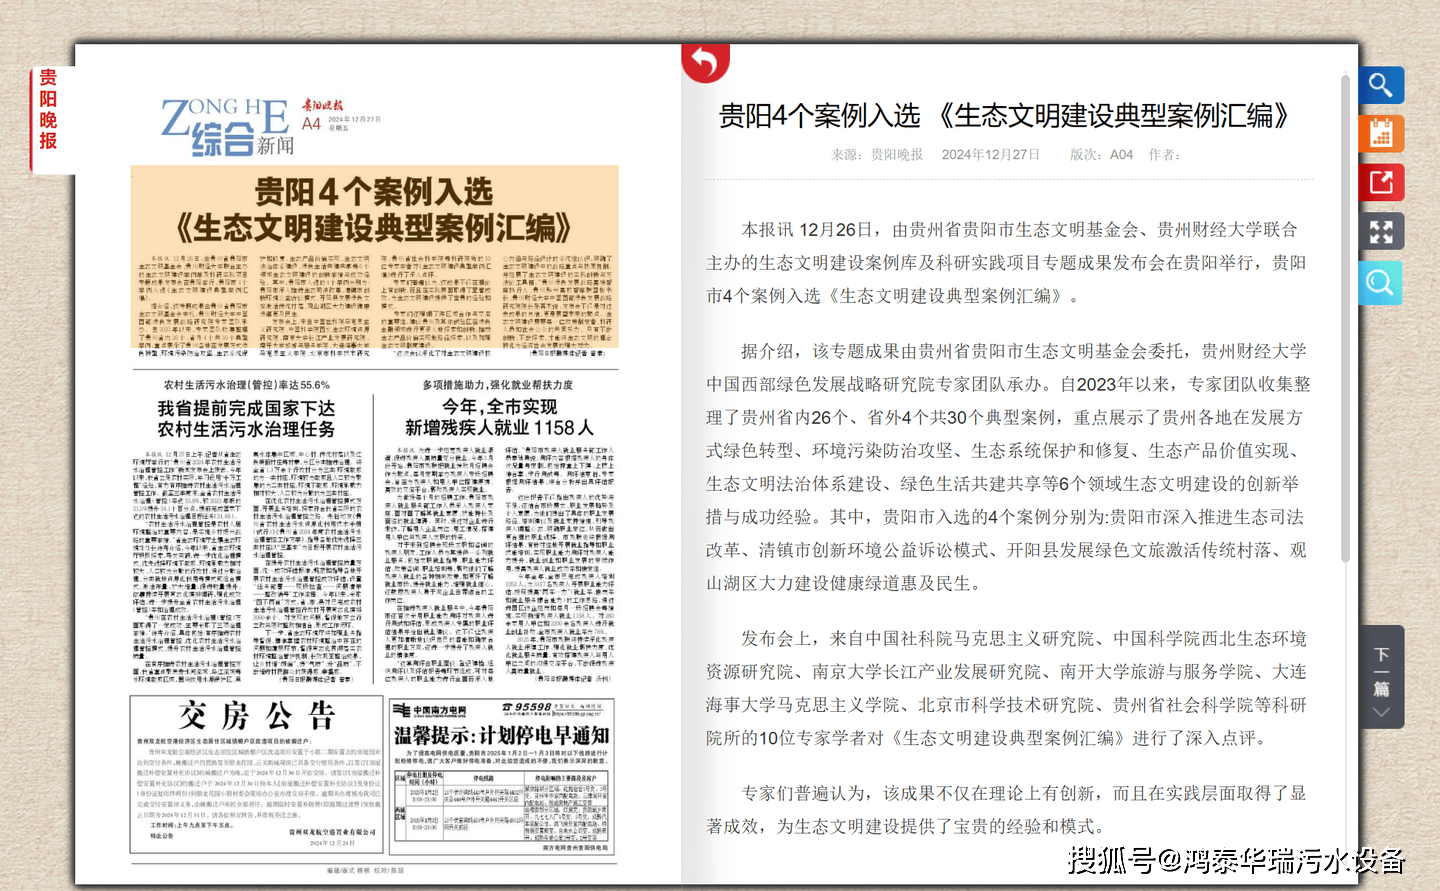Select the 贵阳晚报 side tab
1440x891 pixels.
point(48,110)
